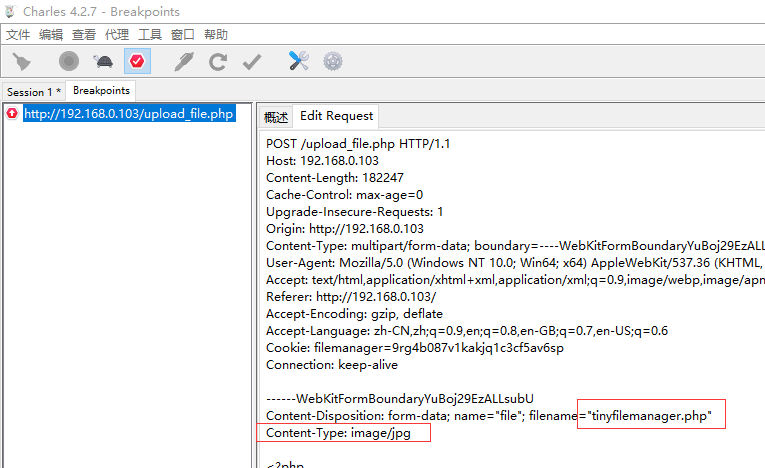Click the checkmark validate icon
This screenshot has height=468, width=765.
coord(252,62)
